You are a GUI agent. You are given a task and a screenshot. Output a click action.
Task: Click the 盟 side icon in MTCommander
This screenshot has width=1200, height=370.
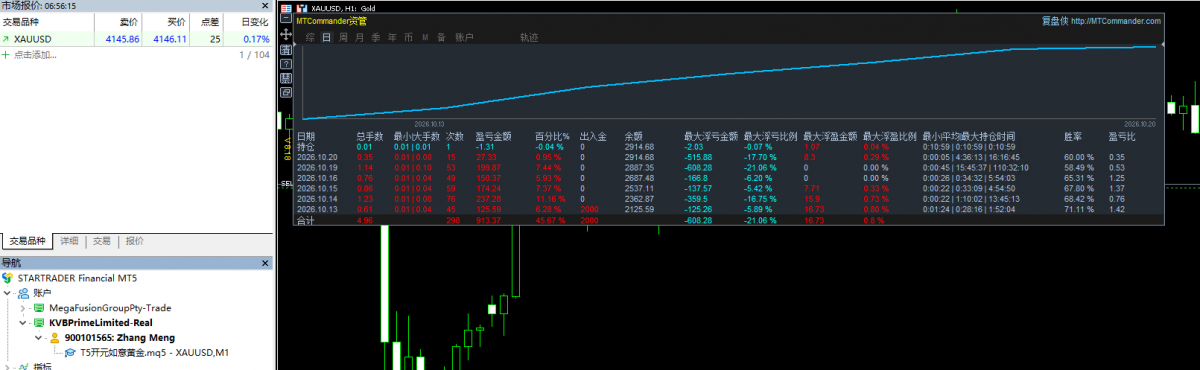point(287,78)
